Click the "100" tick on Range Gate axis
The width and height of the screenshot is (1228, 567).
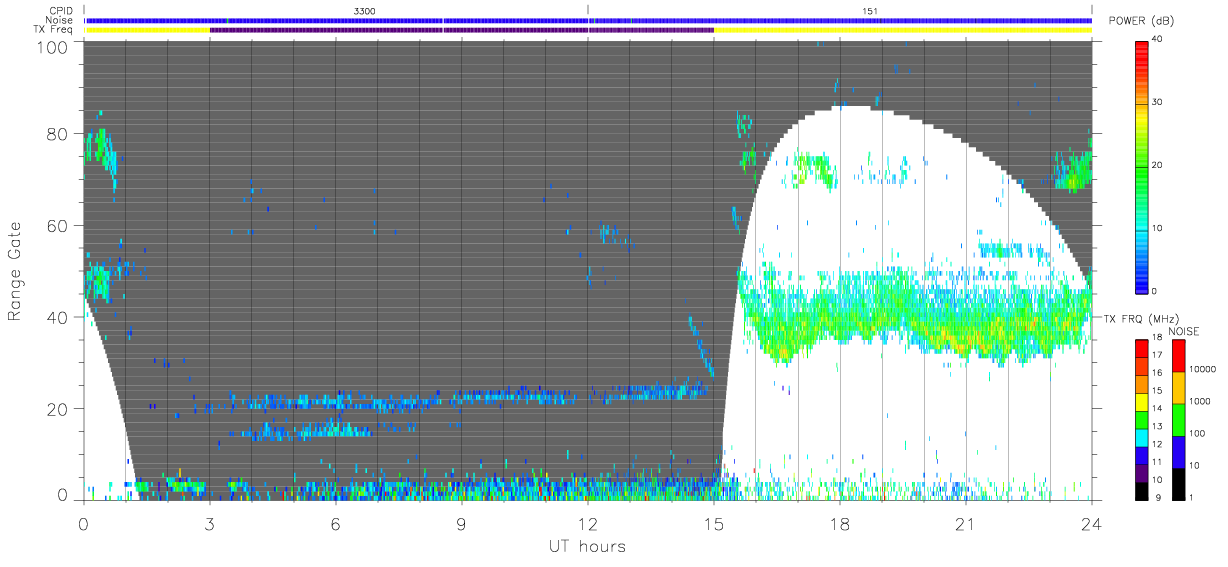point(53,47)
